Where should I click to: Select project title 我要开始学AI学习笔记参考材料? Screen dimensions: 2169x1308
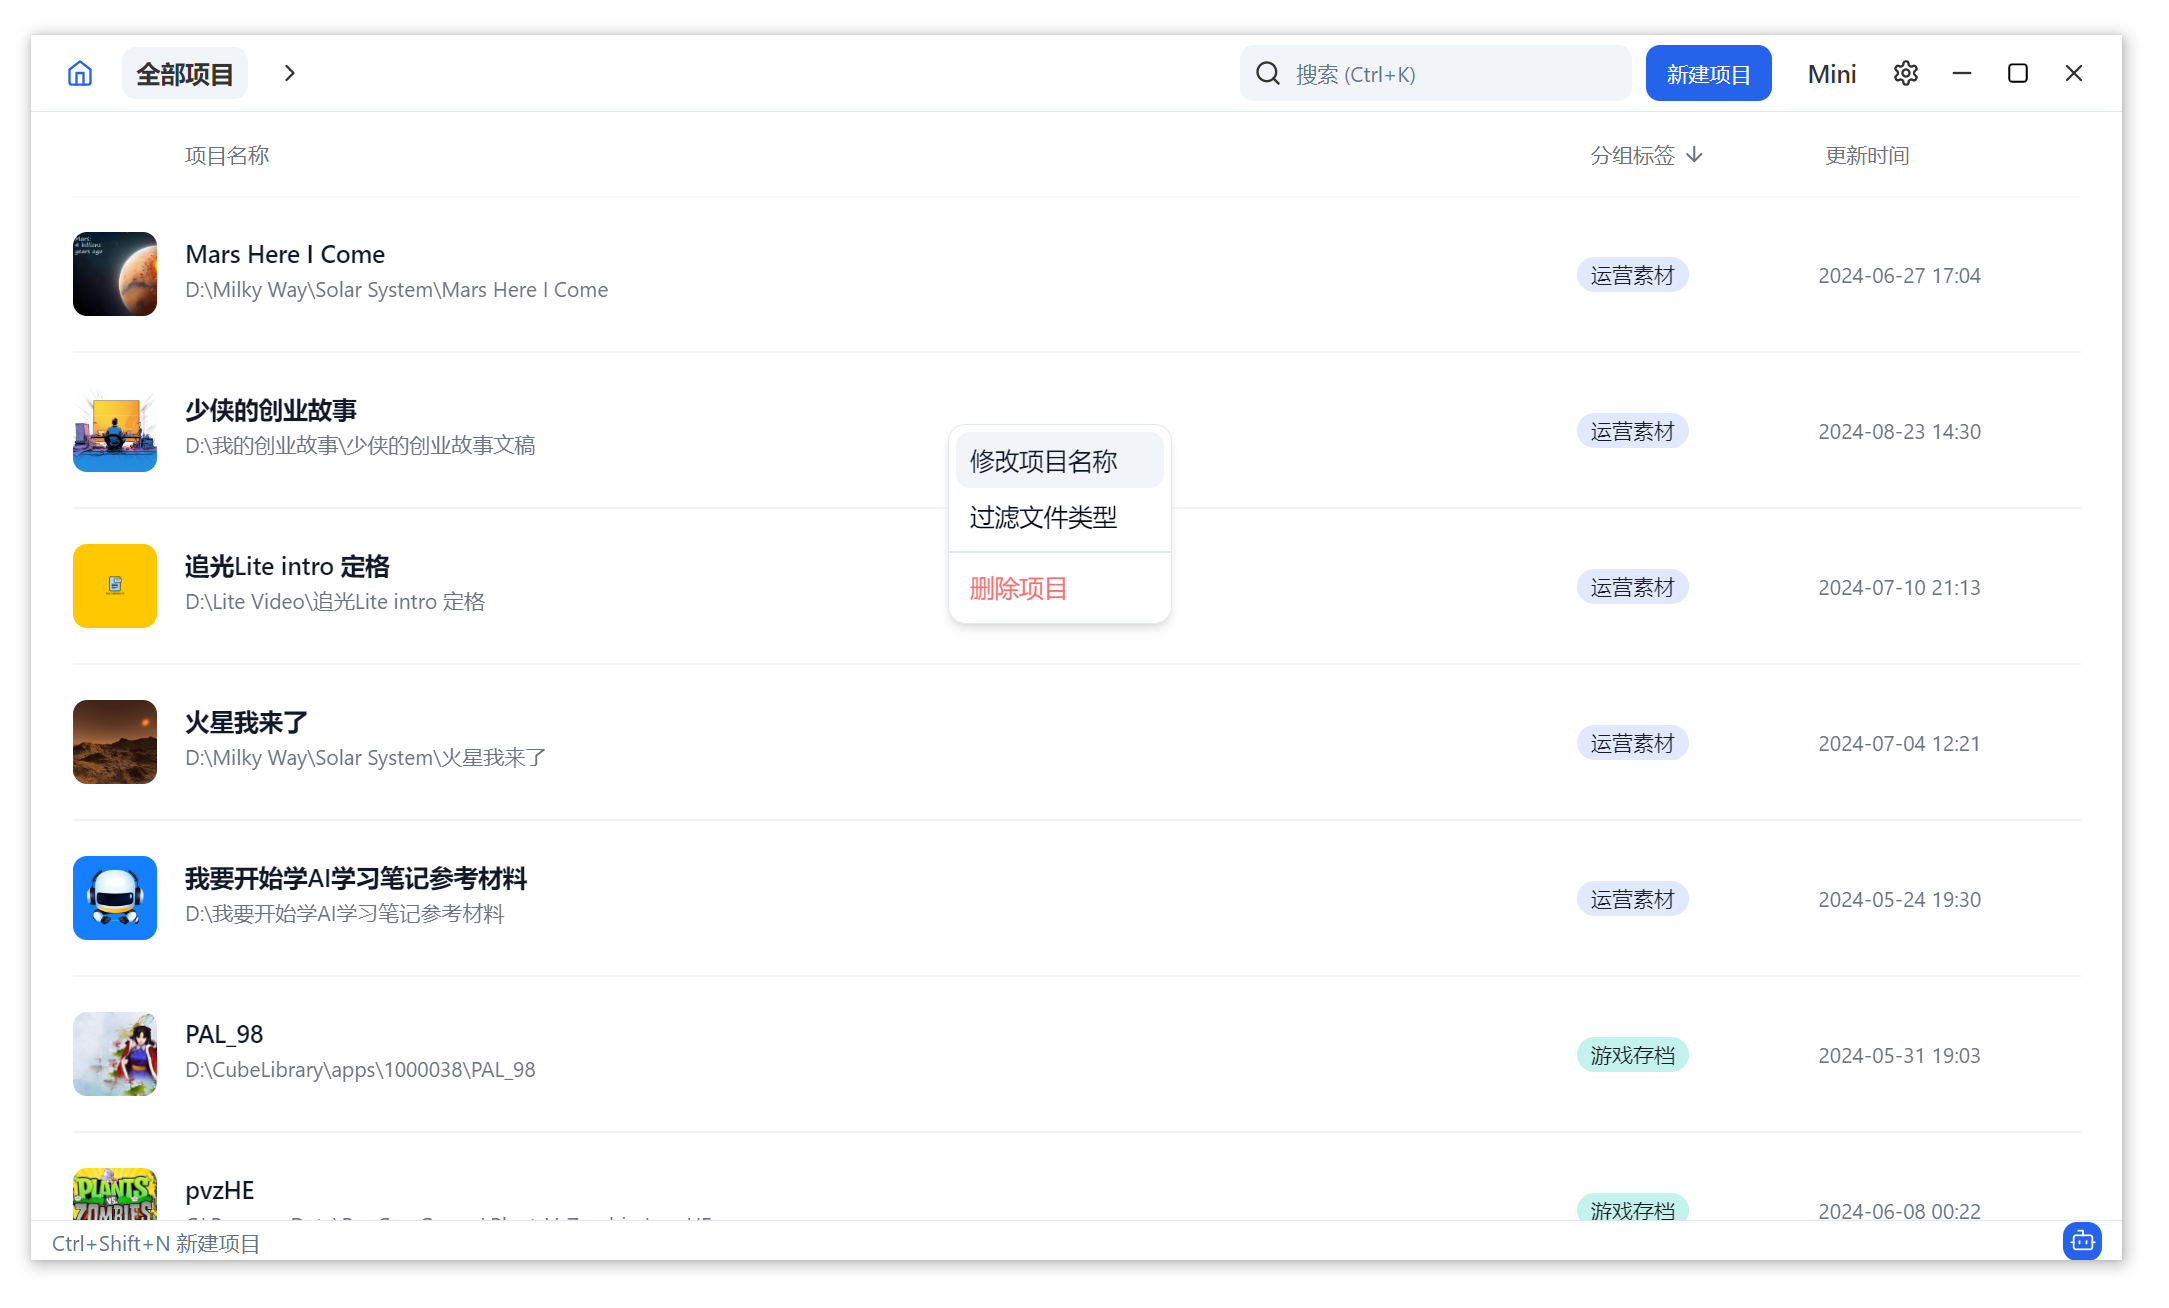click(356, 878)
